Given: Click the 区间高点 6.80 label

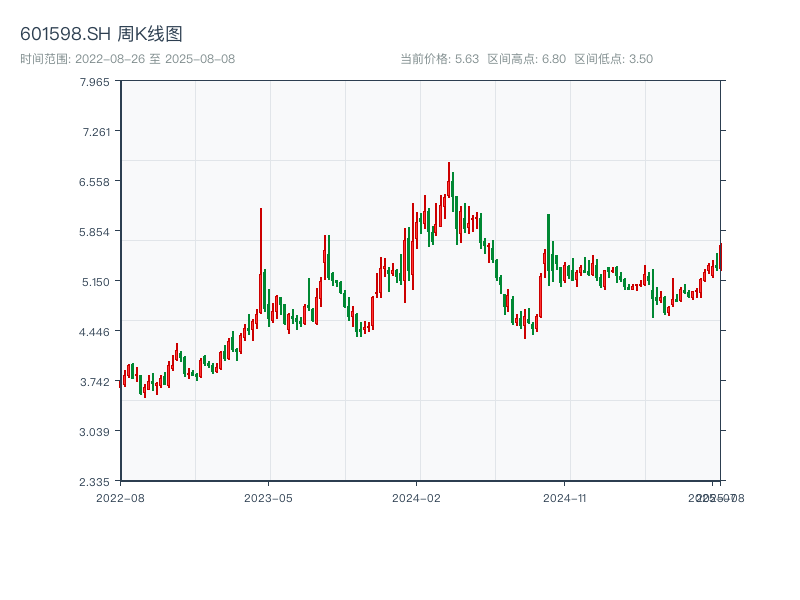Looking at the screenshot, I should (526, 59).
